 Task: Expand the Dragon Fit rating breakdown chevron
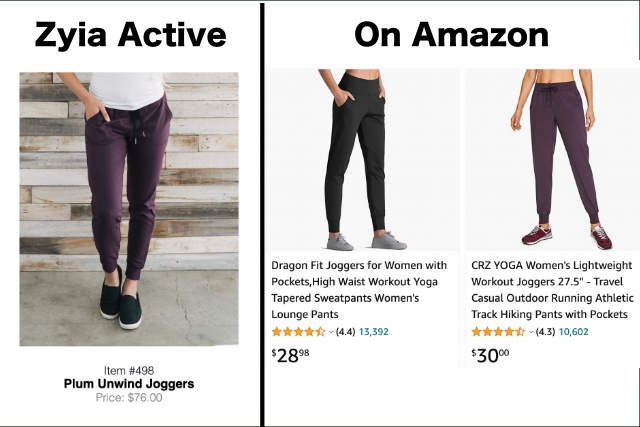pyautogui.click(x=328, y=331)
